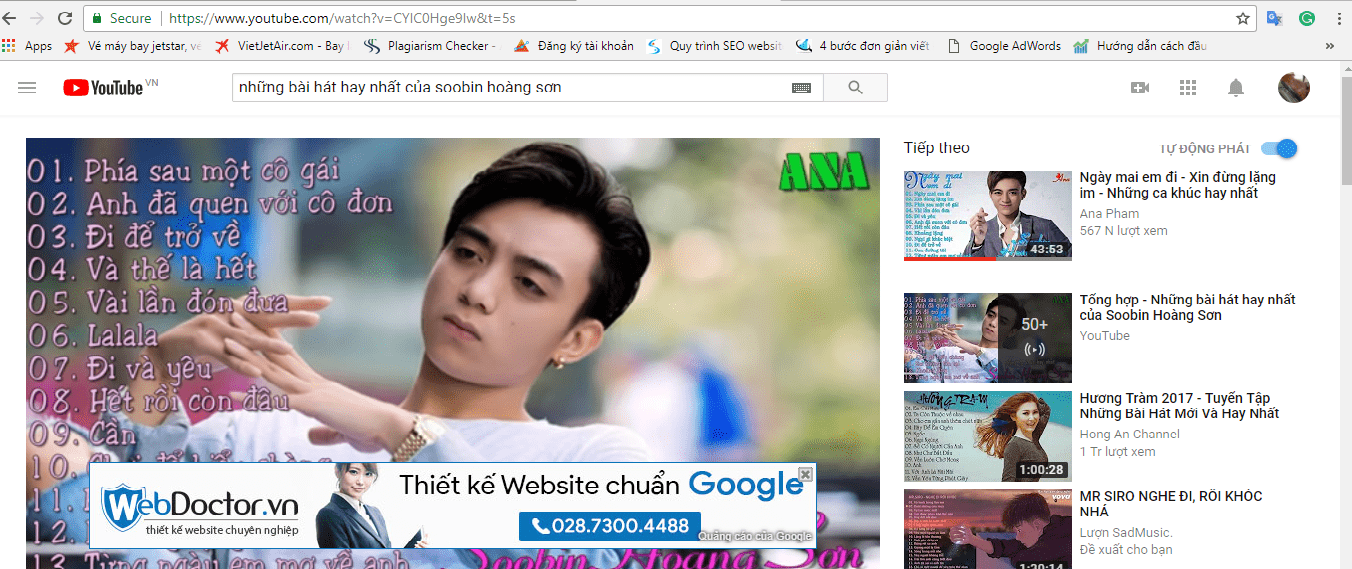Open the Quy trình SEO website bookmark
The height and width of the screenshot is (569, 1352).
715,46
